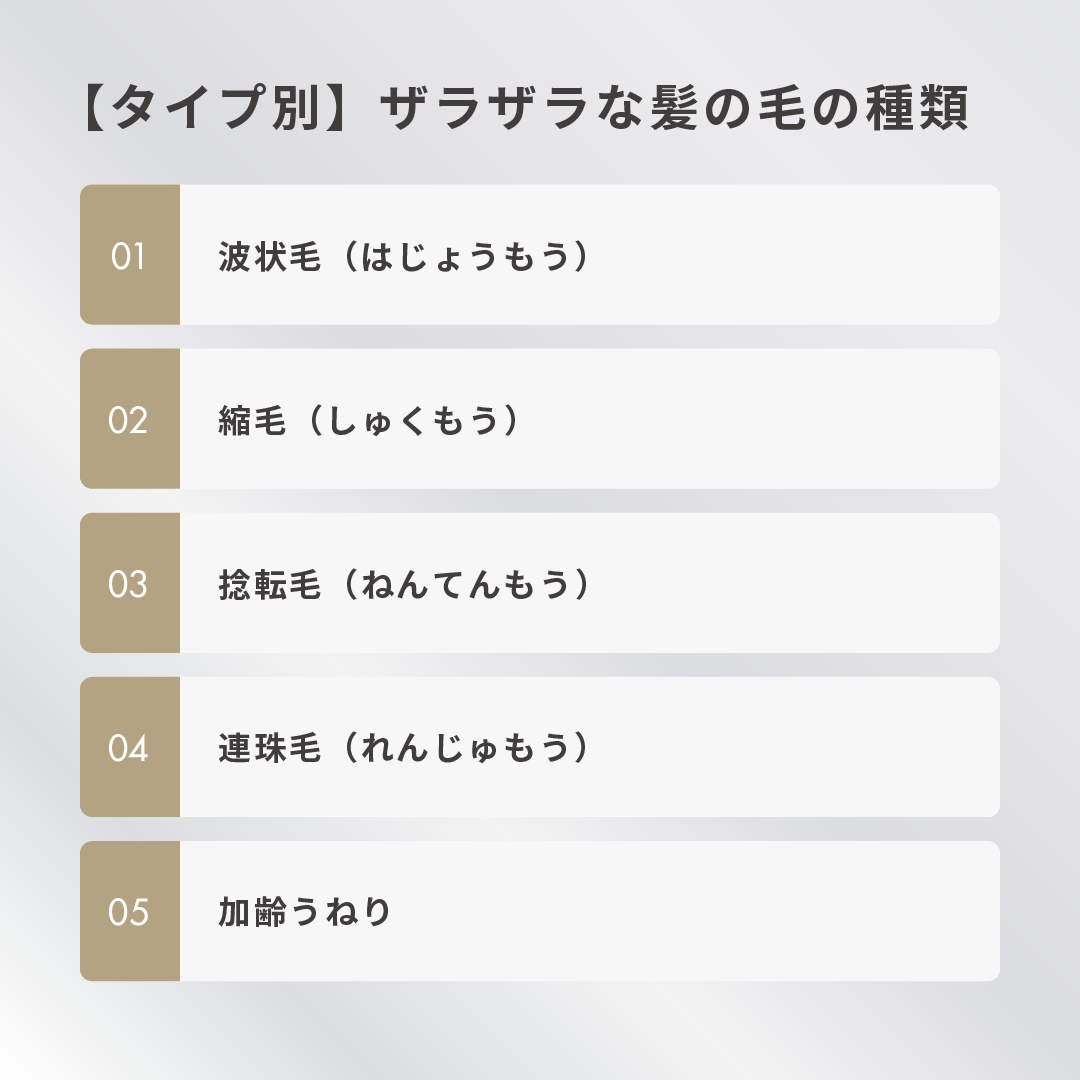Choose the 捻転毛 kanji label
The height and width of the screenshot is (1080, 1080).
pyautogui.click(x=270, y=585)
